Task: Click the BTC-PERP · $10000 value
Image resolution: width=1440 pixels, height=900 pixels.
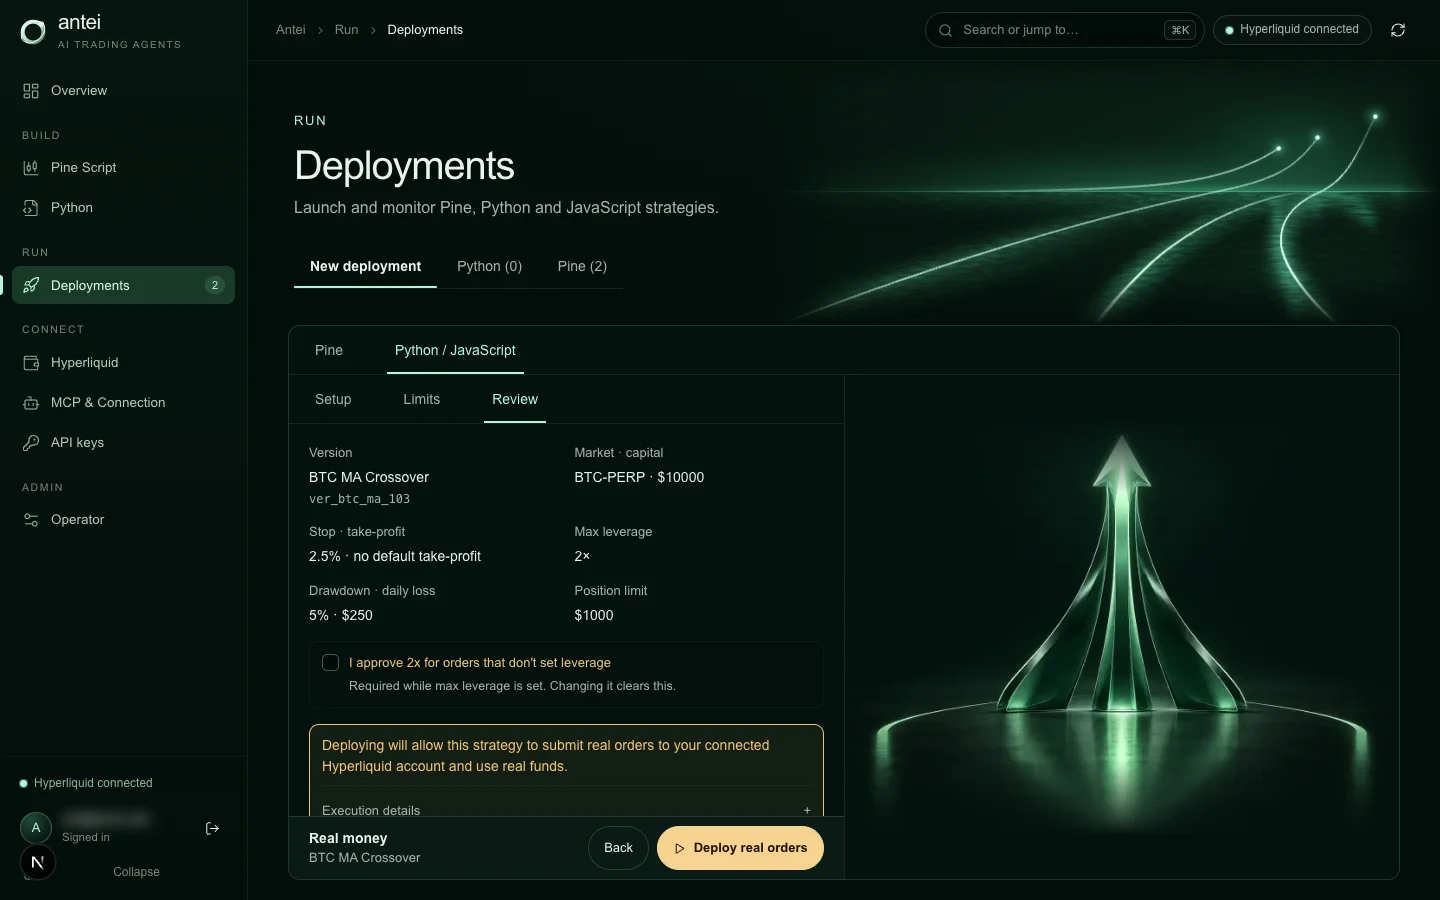Action: 639,477
